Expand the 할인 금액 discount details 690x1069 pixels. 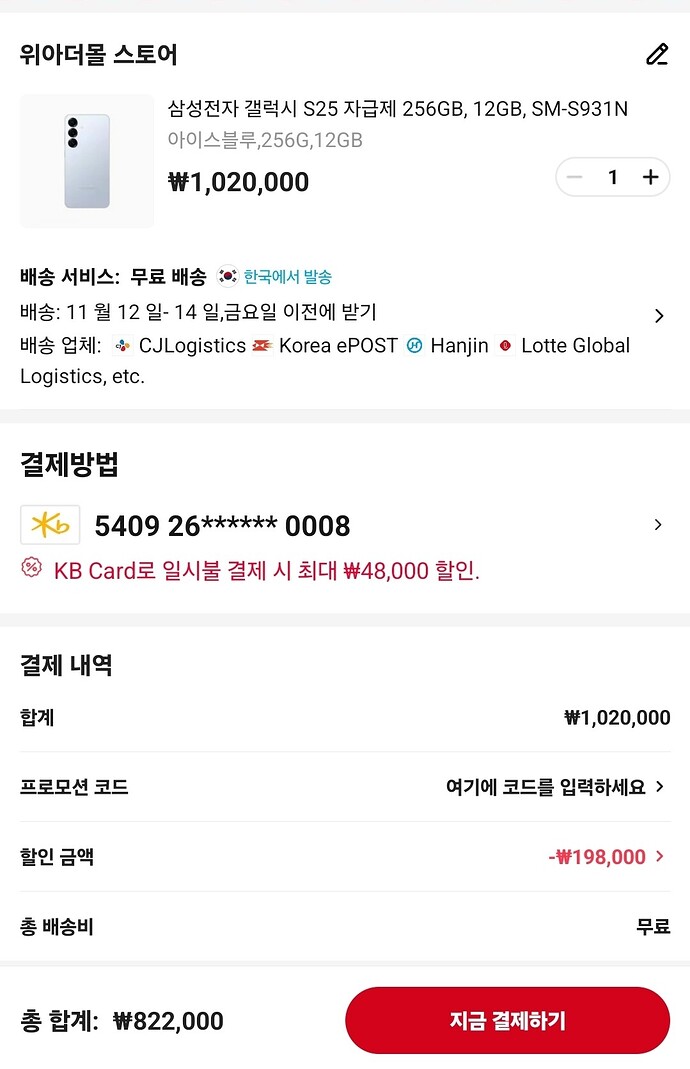click(660, 856)
